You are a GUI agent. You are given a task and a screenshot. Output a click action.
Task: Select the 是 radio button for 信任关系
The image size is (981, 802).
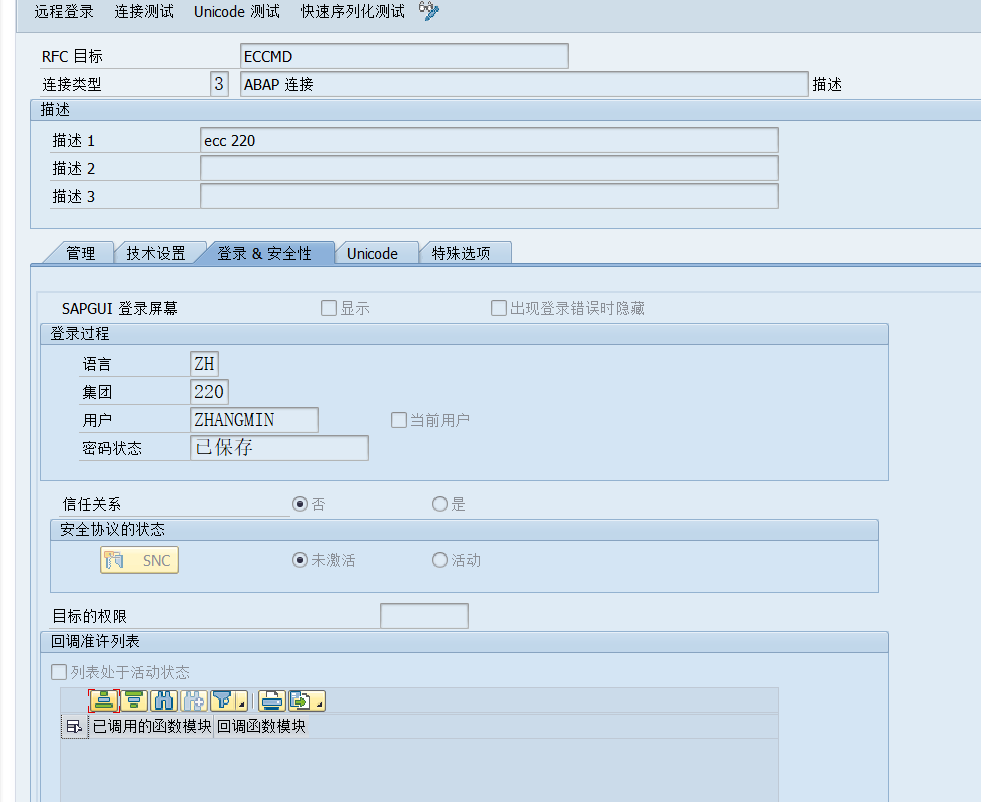[x=439, y=504]
